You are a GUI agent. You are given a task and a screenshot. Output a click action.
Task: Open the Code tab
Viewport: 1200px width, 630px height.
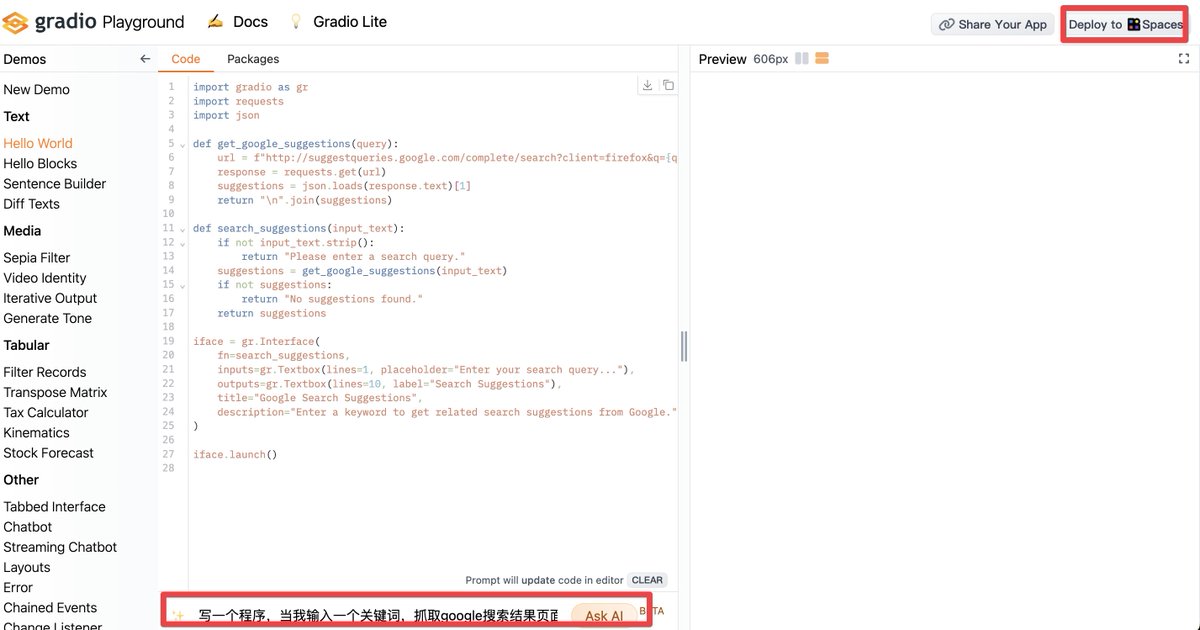coord(186,59)
